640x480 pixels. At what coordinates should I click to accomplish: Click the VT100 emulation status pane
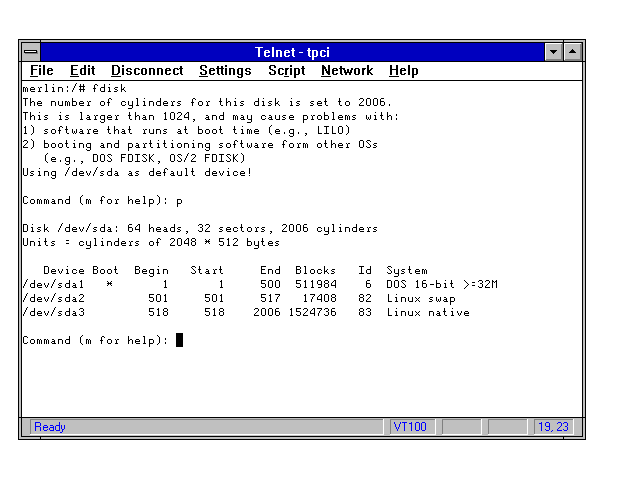coord(410,427)
